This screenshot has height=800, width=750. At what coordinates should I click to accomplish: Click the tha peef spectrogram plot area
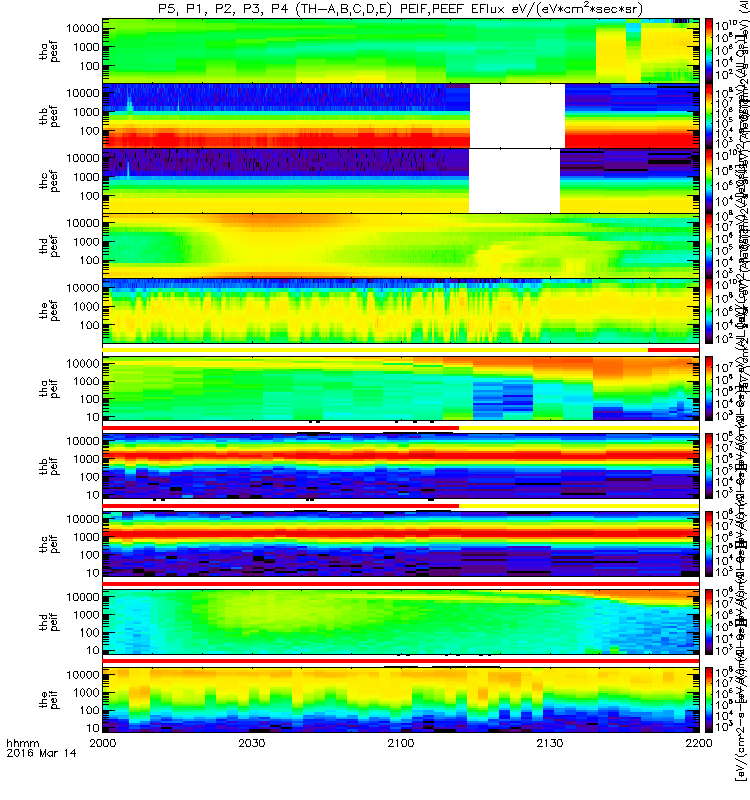tap(401, 51)
